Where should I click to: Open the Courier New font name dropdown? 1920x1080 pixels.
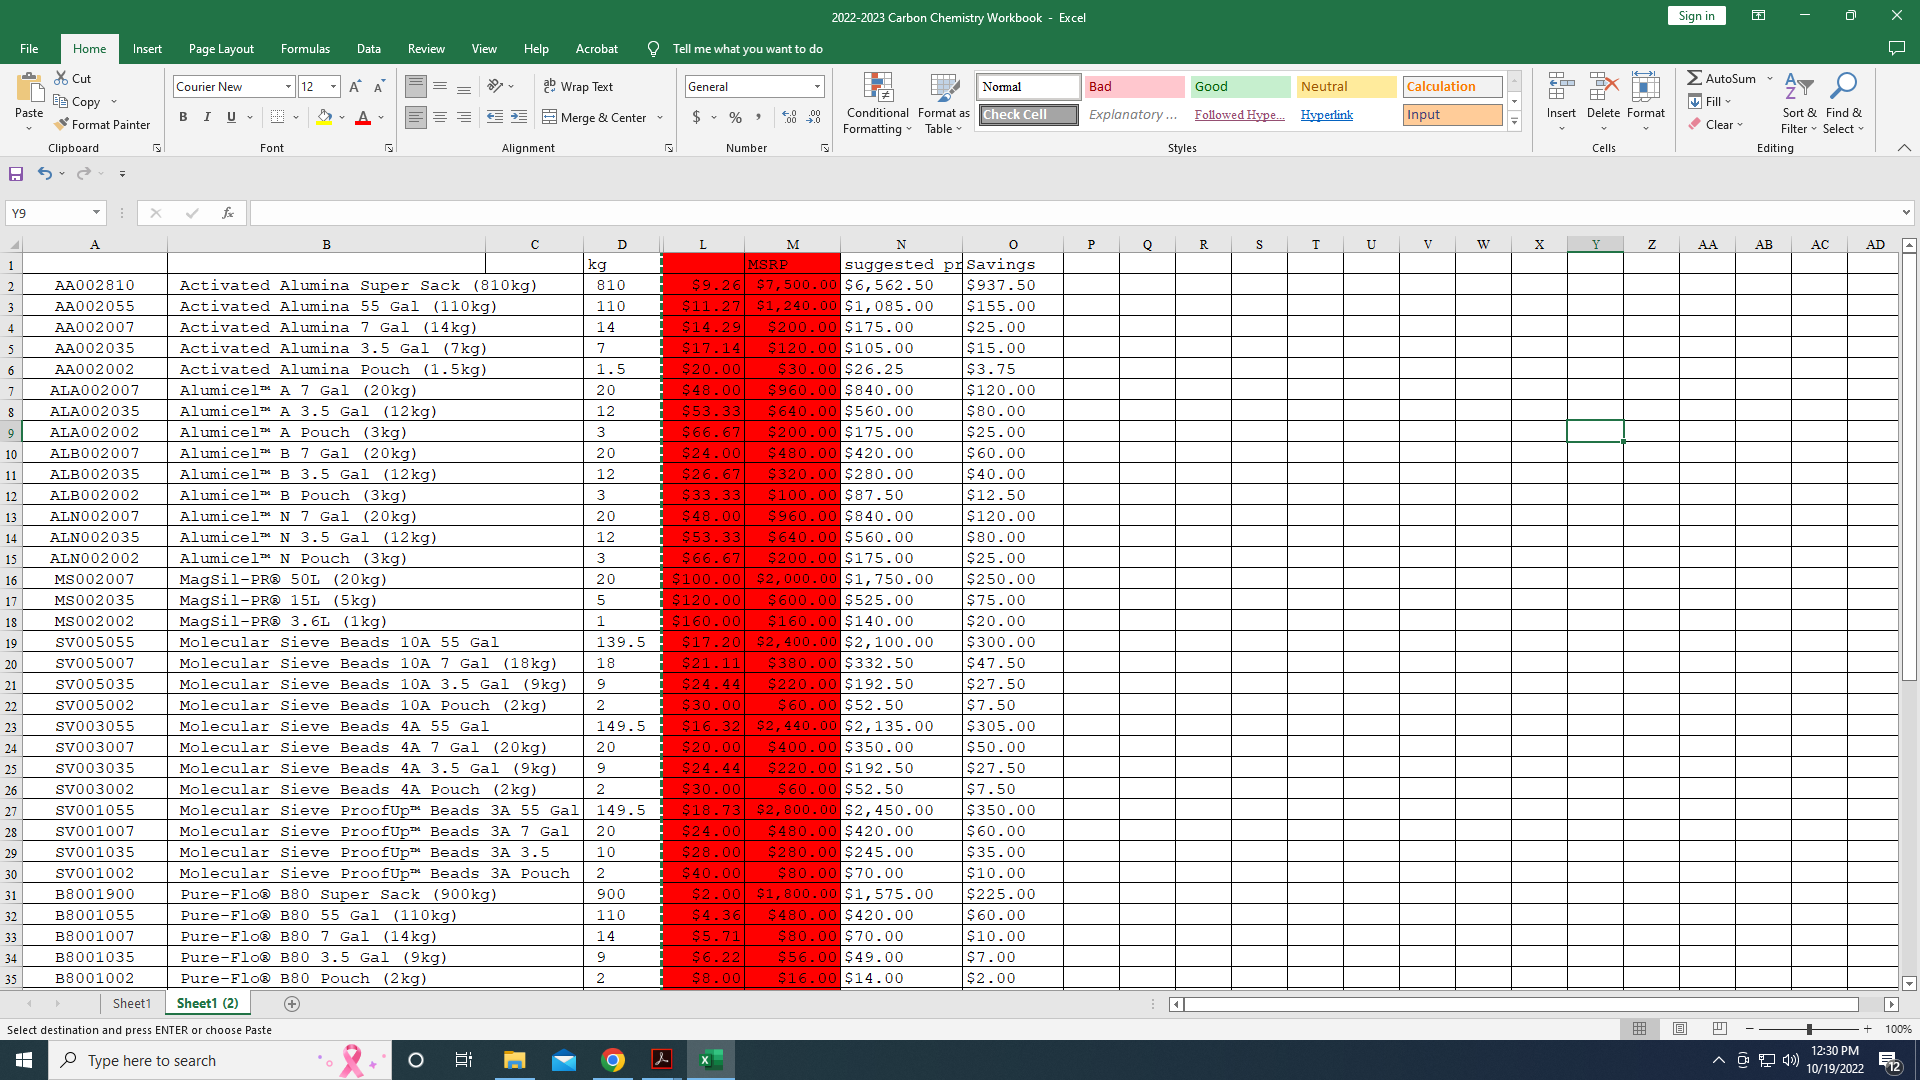289,87
